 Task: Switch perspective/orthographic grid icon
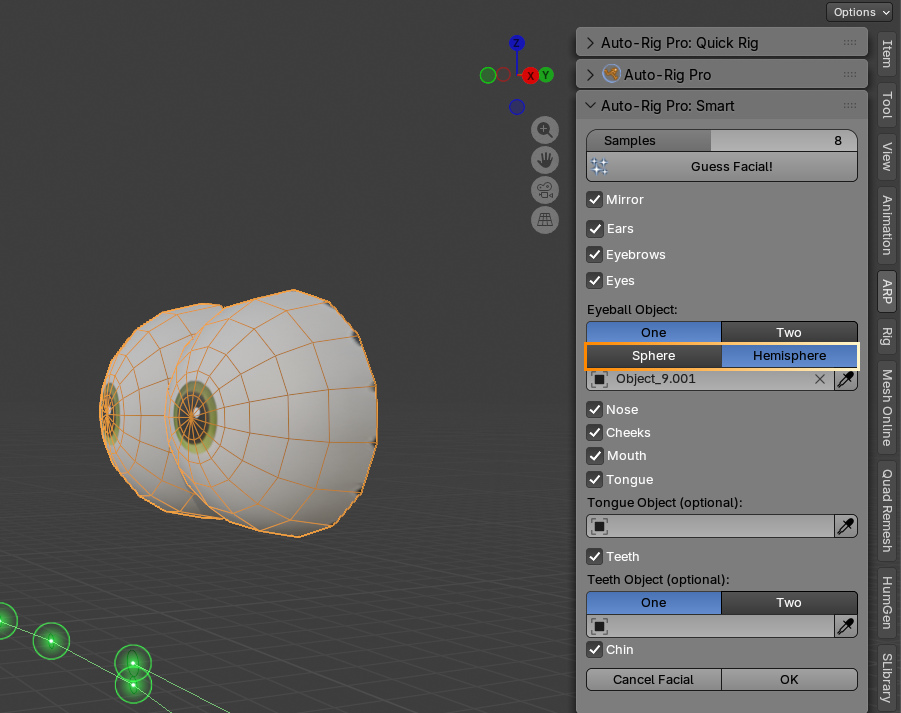tap(545, 219)
